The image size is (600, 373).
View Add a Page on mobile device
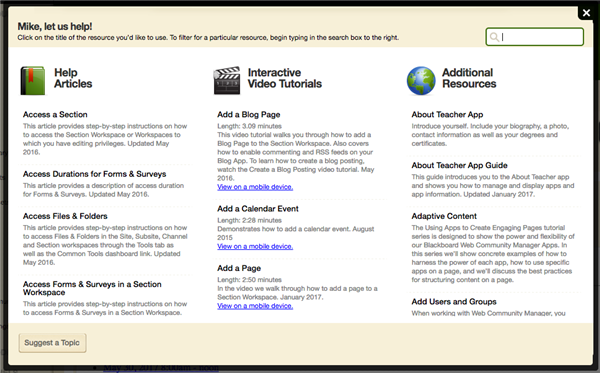click(255, 306)
